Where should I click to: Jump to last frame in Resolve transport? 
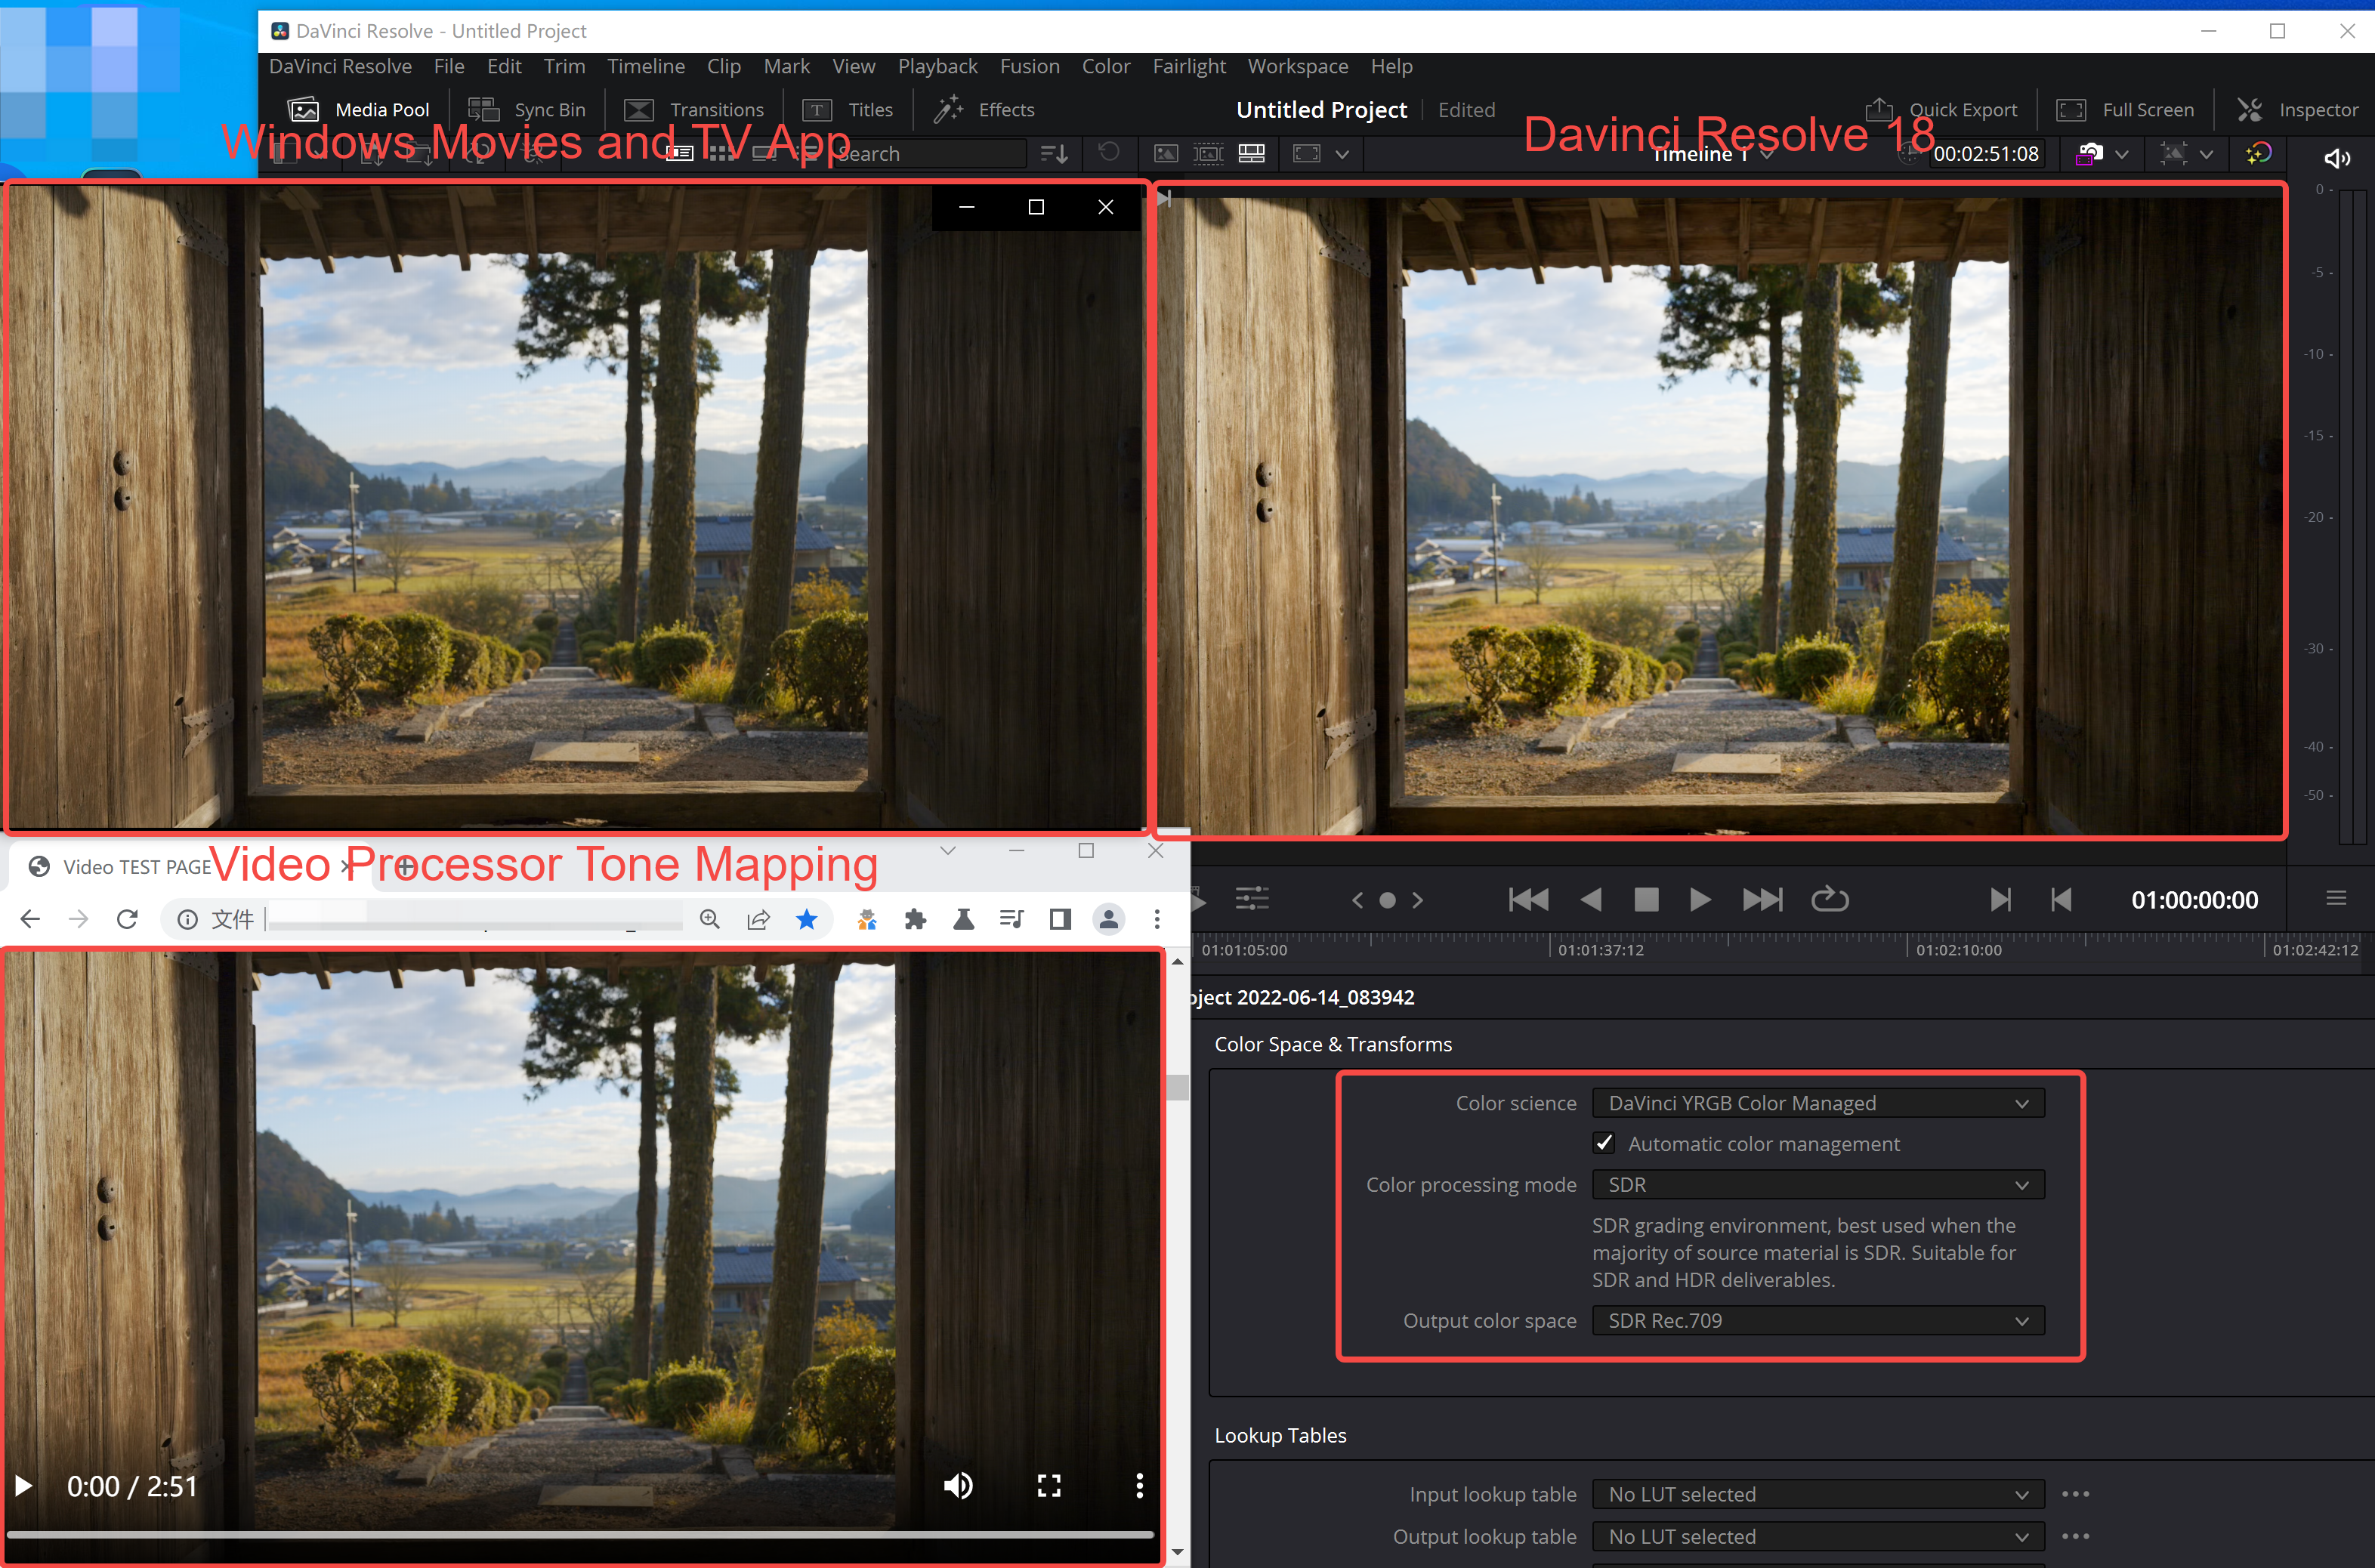(x=1762, y=899)
